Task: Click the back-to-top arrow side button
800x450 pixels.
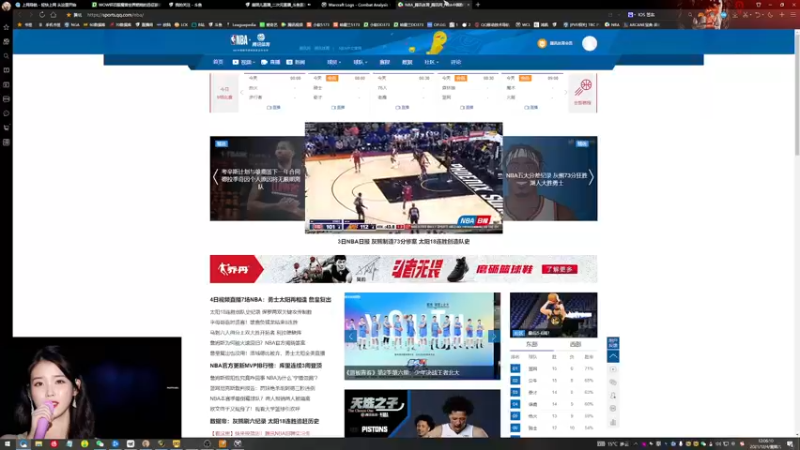Action: (x=613, y=356)
